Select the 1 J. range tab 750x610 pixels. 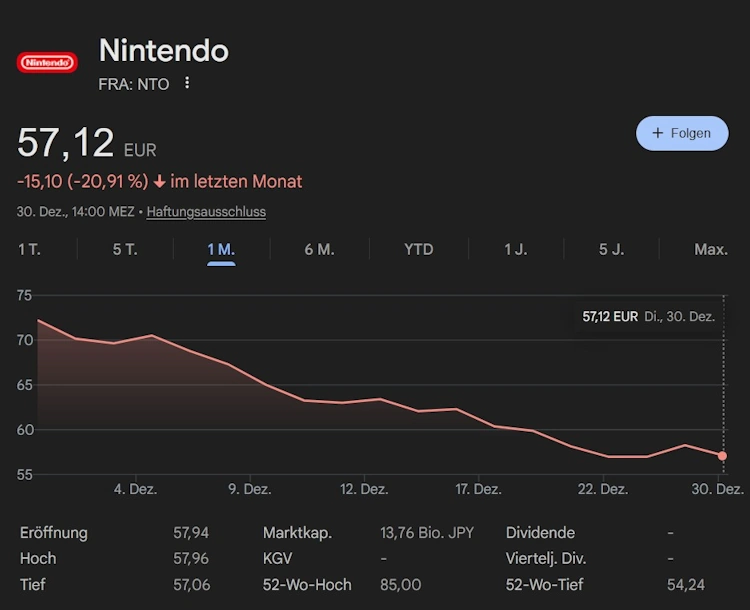pyautogui.click(x=515, y=249)
